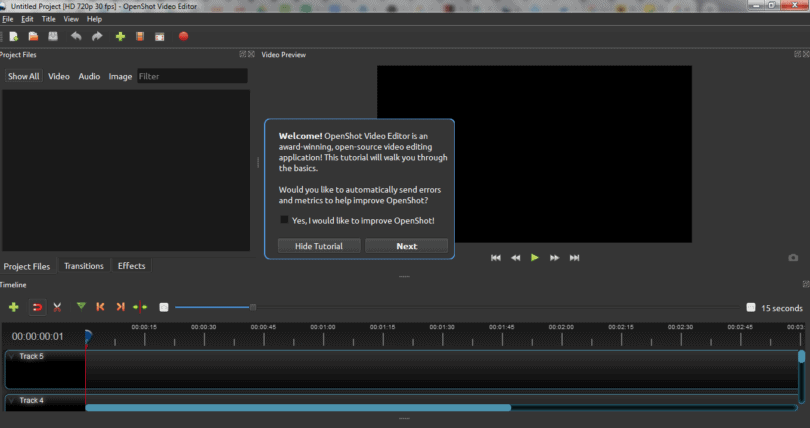Save the current frame with the camera icon
810x428 pixels.
click(793, 258)
